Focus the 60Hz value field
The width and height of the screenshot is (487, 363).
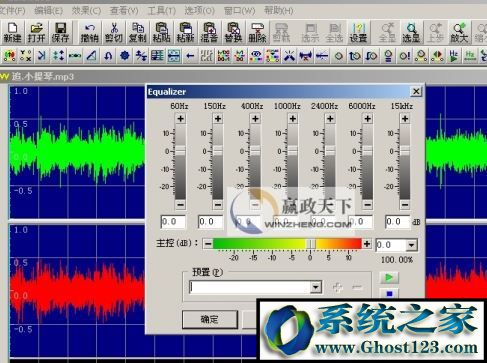tap(173, 222)
